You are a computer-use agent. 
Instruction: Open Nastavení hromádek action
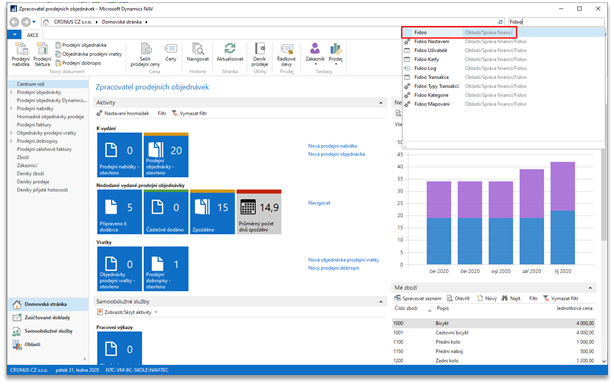(x=123, y=113)
